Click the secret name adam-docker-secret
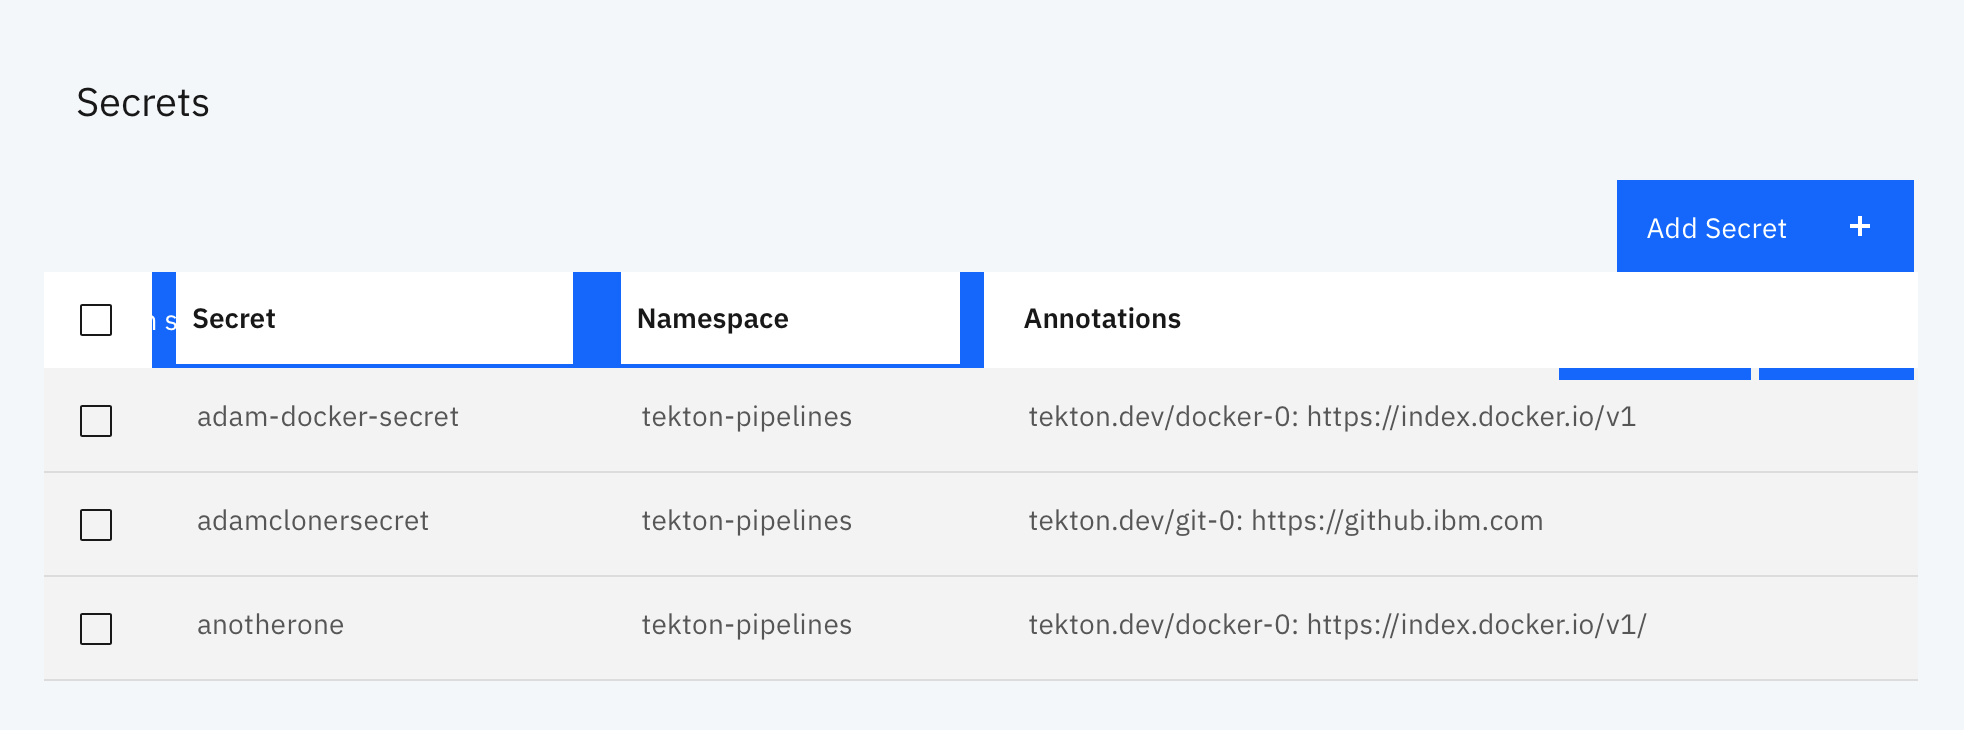1964x730 pixels. [x=327, y=417]
